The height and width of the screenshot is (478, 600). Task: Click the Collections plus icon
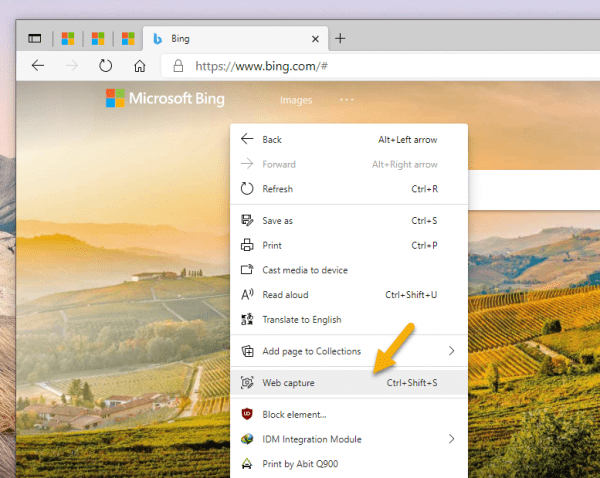(247, 351)
